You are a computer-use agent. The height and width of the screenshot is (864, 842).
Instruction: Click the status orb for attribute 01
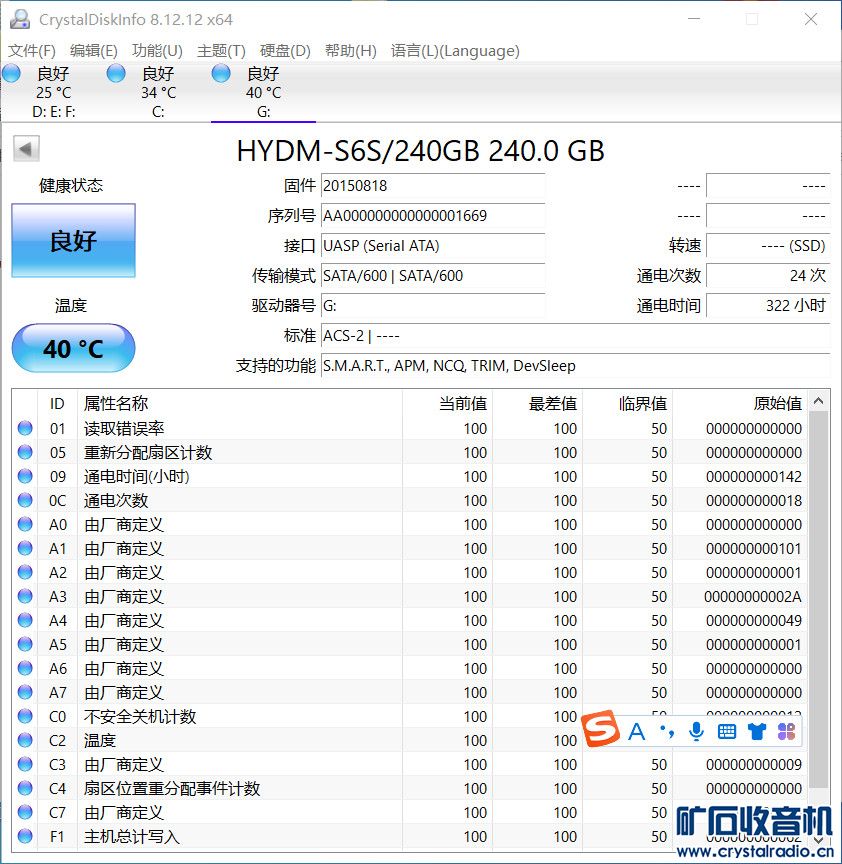pyautogui.click(x=25, y=428)
